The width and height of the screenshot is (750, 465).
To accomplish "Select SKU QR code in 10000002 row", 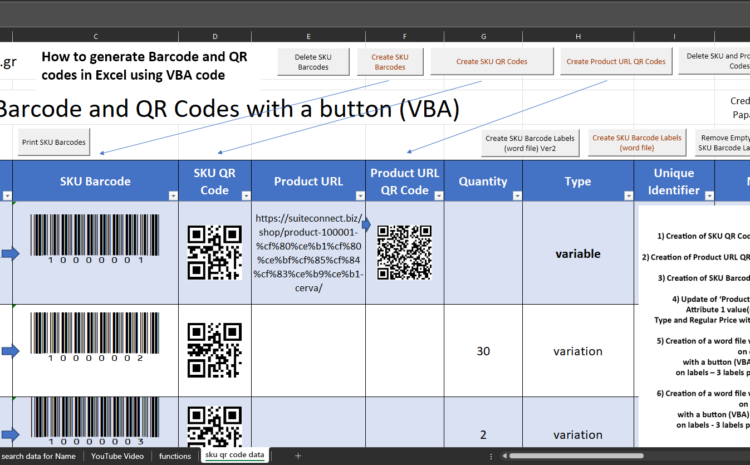I will click(x=214, y=351).
